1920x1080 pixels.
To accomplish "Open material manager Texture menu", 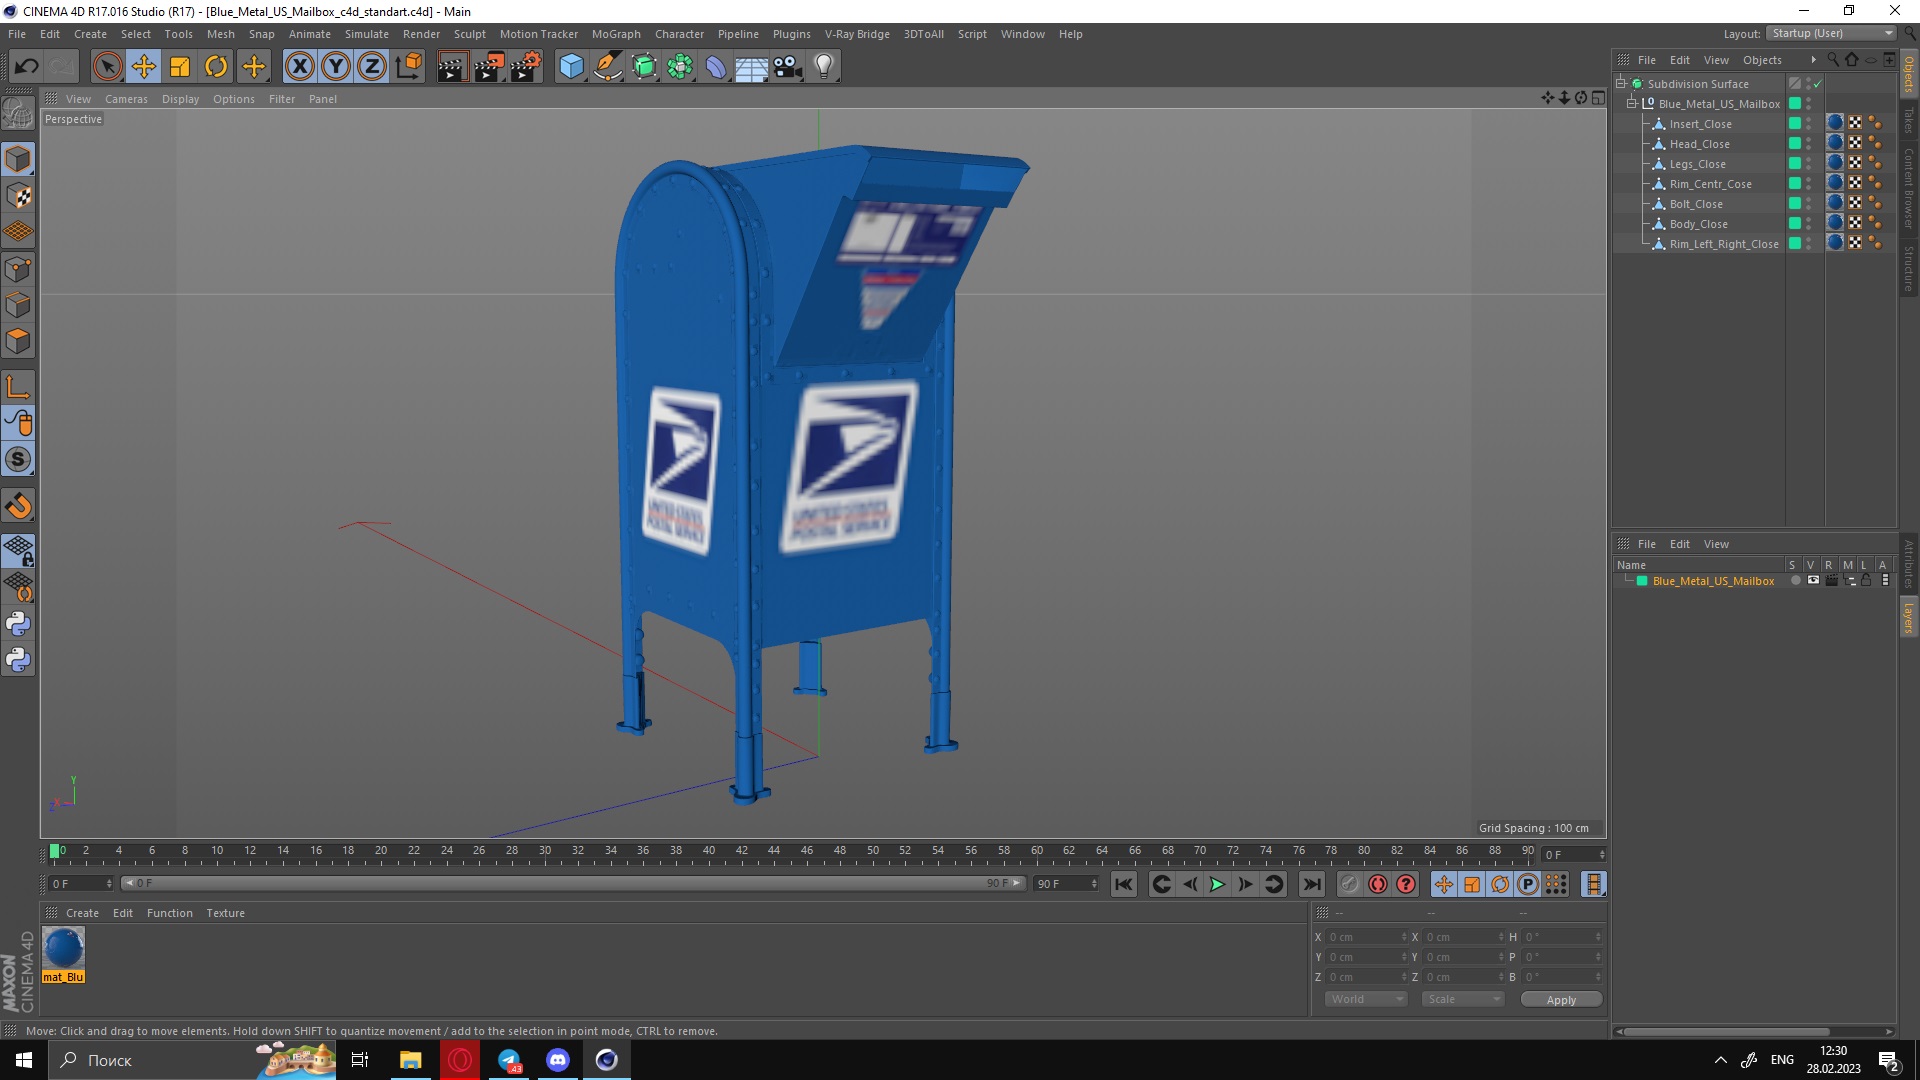I will [x=225, y=913].
